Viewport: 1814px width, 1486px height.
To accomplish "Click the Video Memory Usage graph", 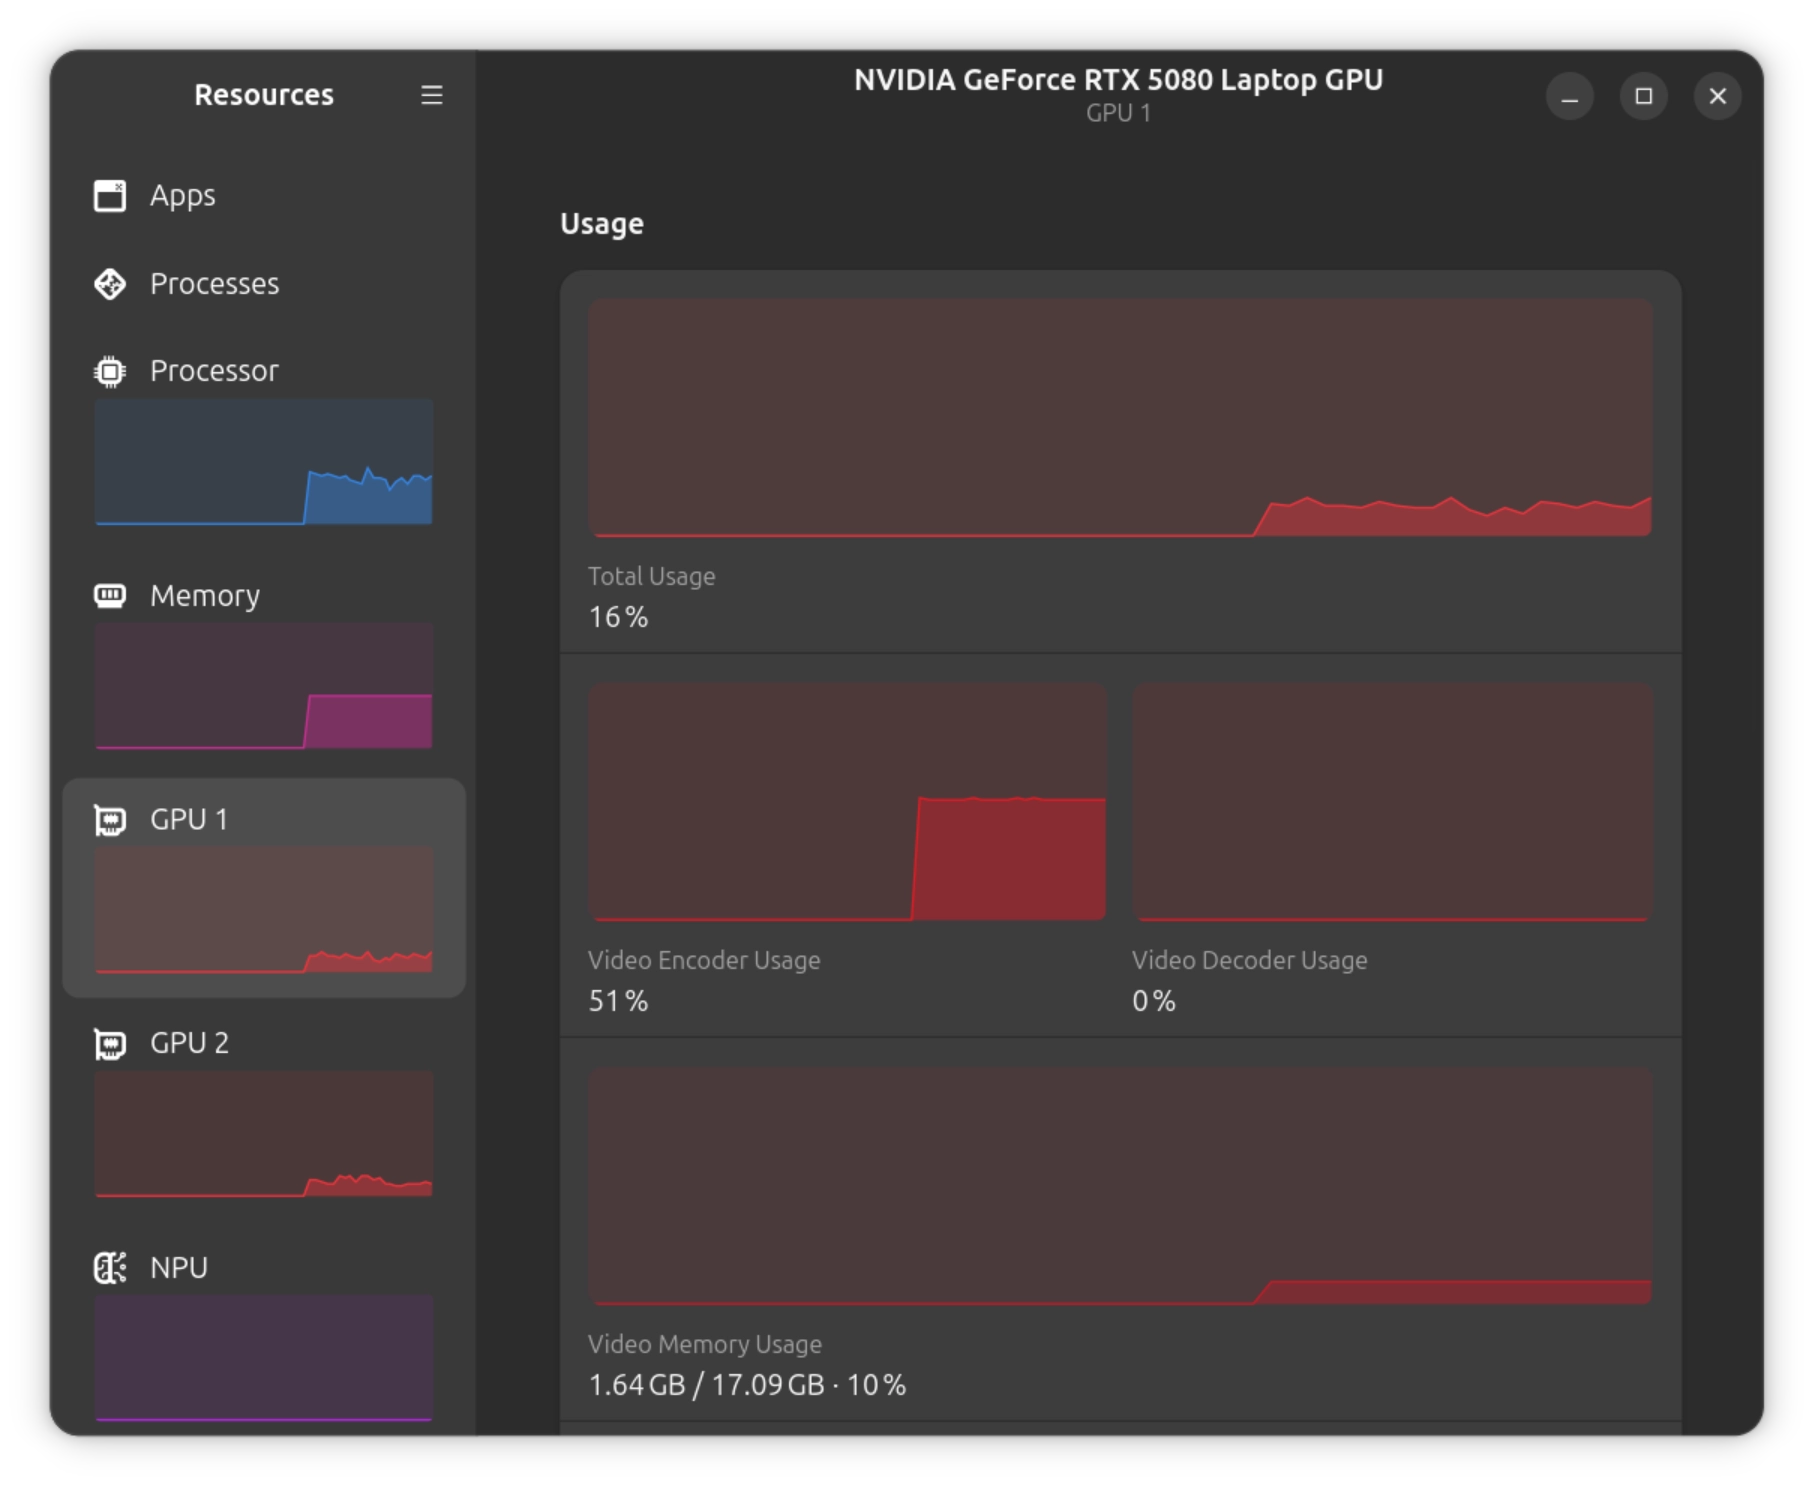I will point(1120,1186).
